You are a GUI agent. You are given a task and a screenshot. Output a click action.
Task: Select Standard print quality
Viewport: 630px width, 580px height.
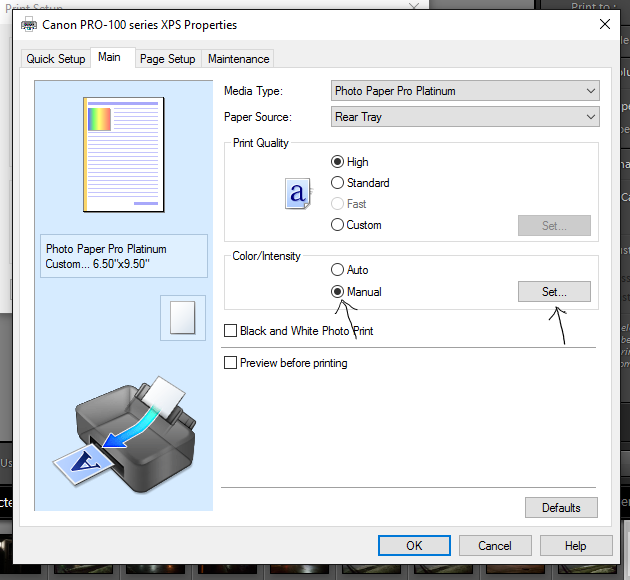click(360, 183)
